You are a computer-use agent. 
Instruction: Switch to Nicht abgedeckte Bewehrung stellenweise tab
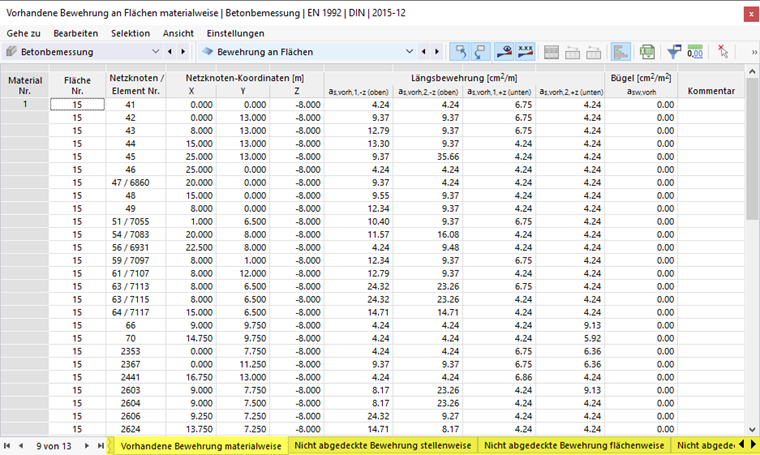coord(382,445)
